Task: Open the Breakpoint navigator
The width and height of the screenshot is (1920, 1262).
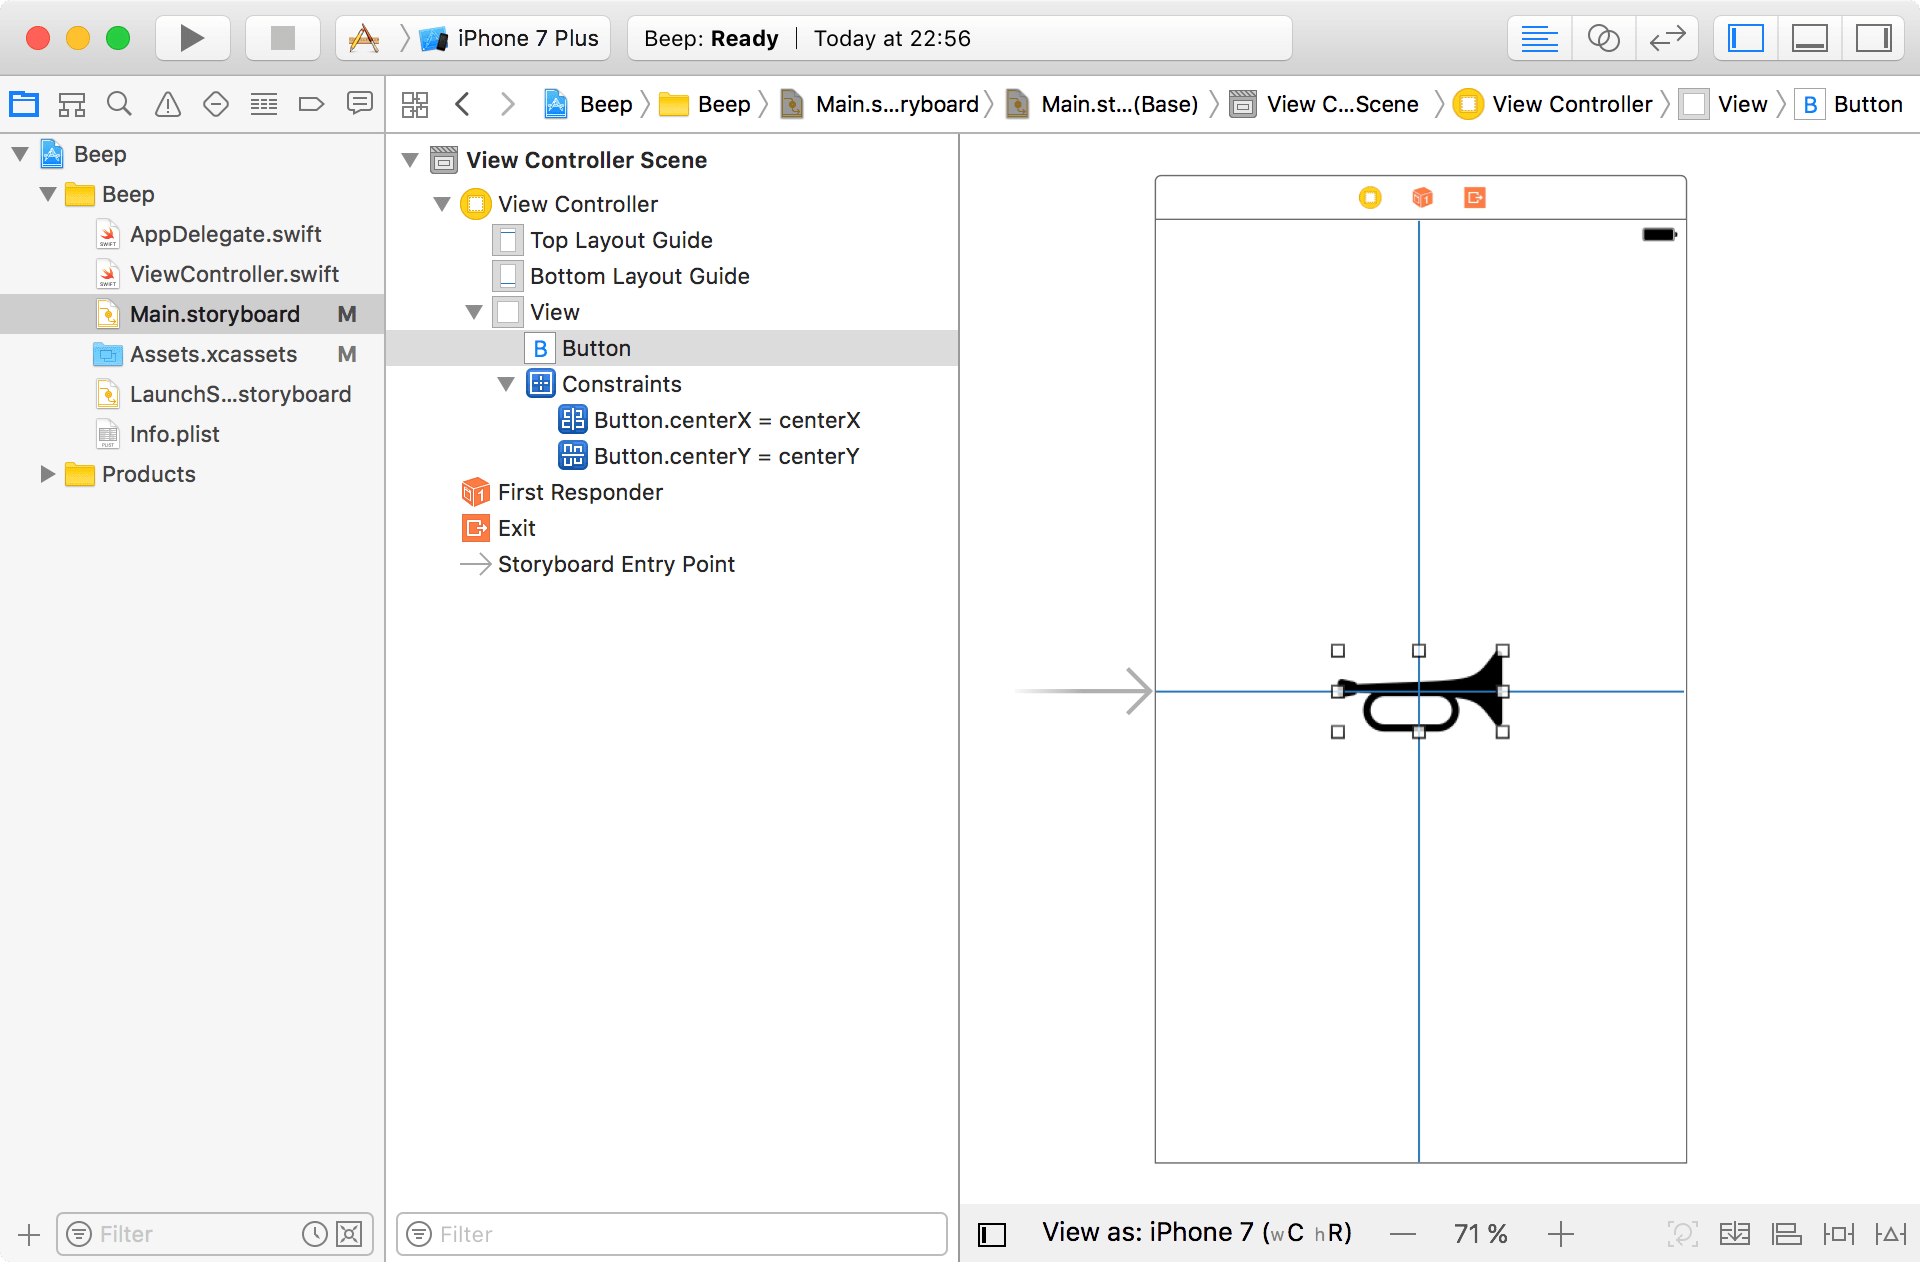Action: (x=311, y=104)
